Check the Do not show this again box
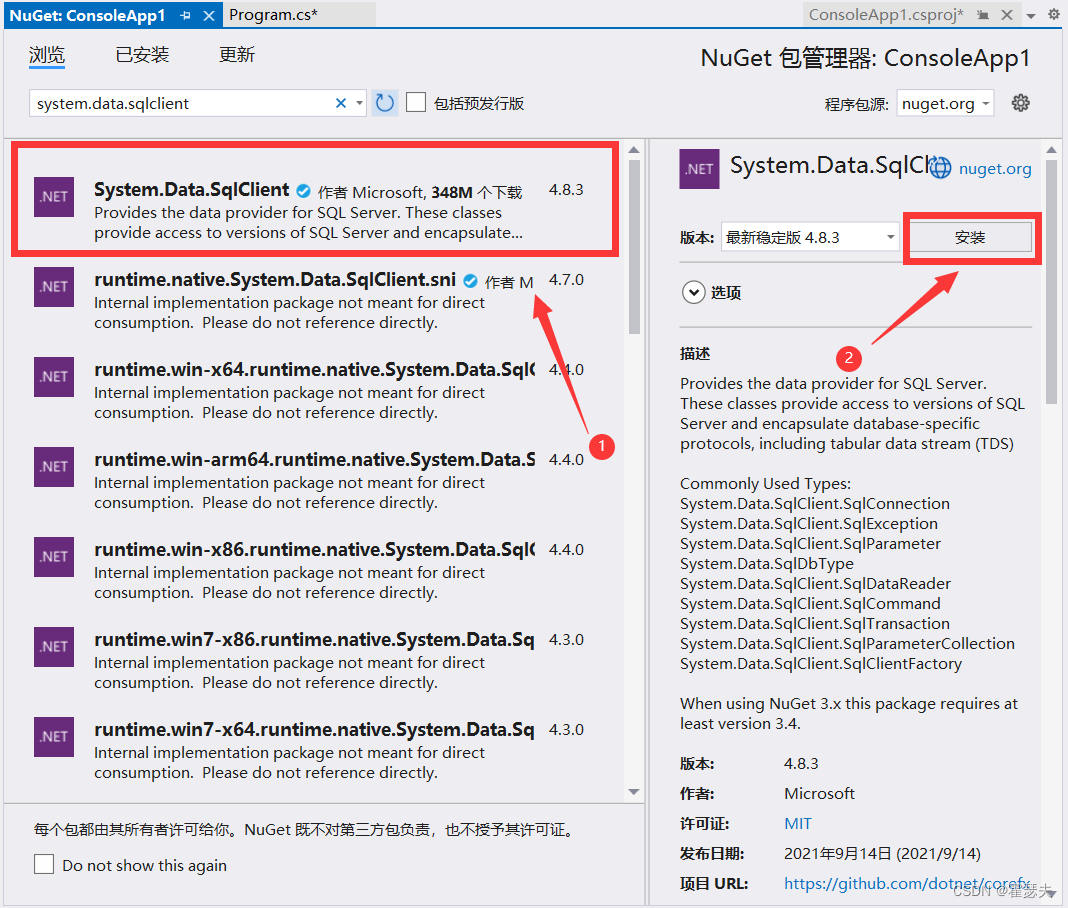This screenshot has width=1068, height=908. pos(44,864)
